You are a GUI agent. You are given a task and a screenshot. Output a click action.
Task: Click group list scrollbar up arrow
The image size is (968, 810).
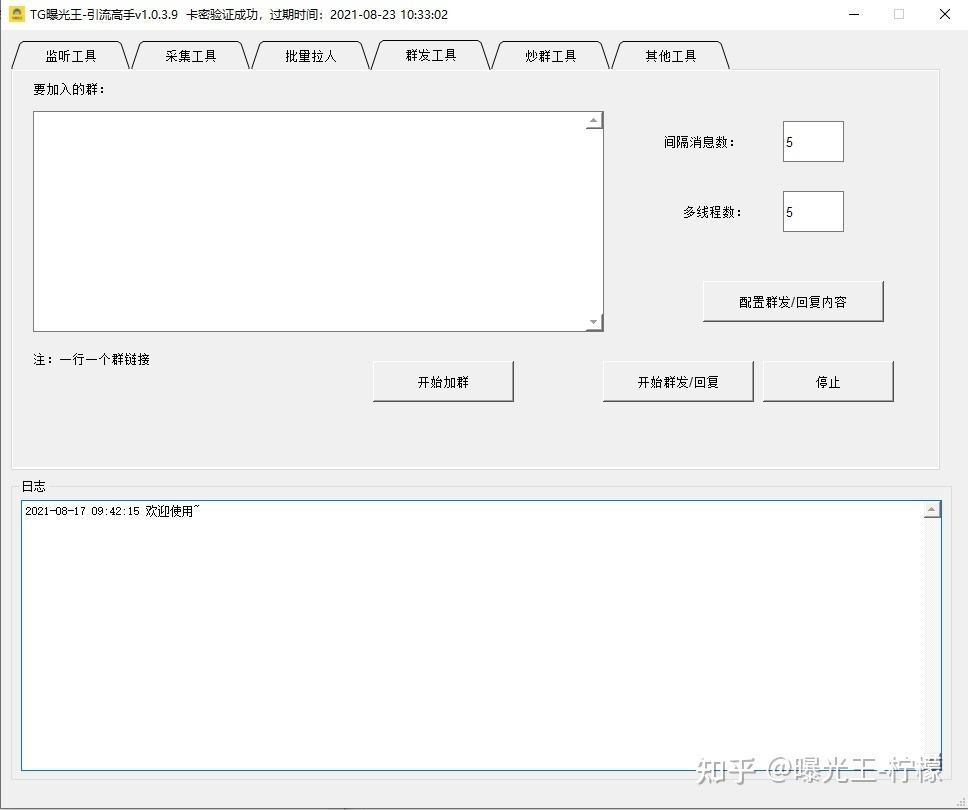click(x=594, y=121)
